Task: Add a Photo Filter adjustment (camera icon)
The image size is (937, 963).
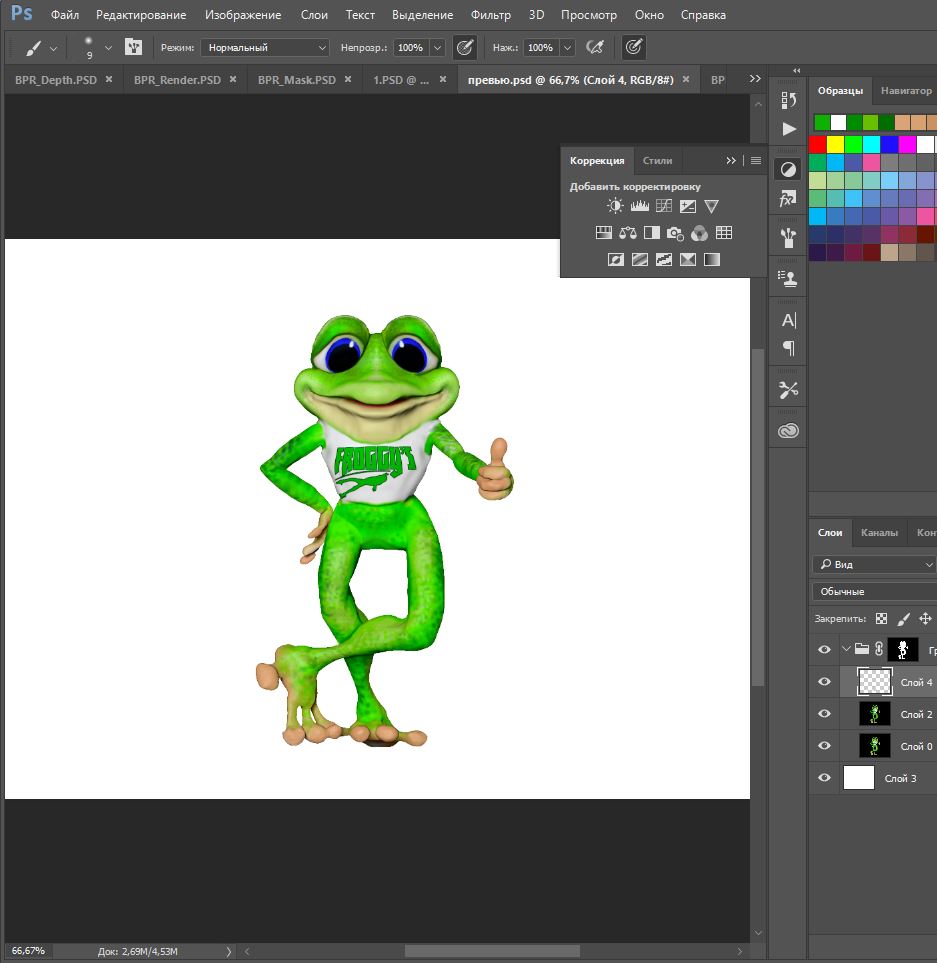Action: (x=675, y=233)
